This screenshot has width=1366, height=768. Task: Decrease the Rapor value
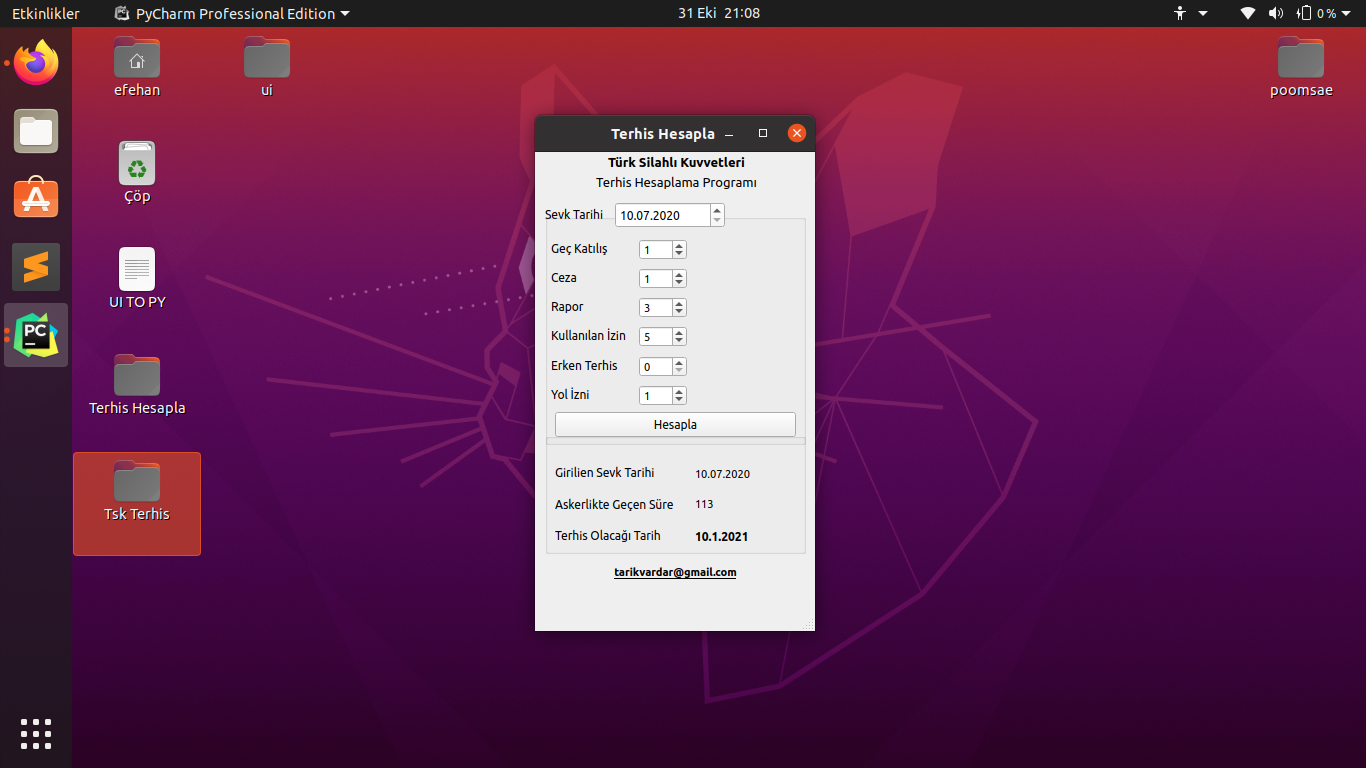pos(679,312)
